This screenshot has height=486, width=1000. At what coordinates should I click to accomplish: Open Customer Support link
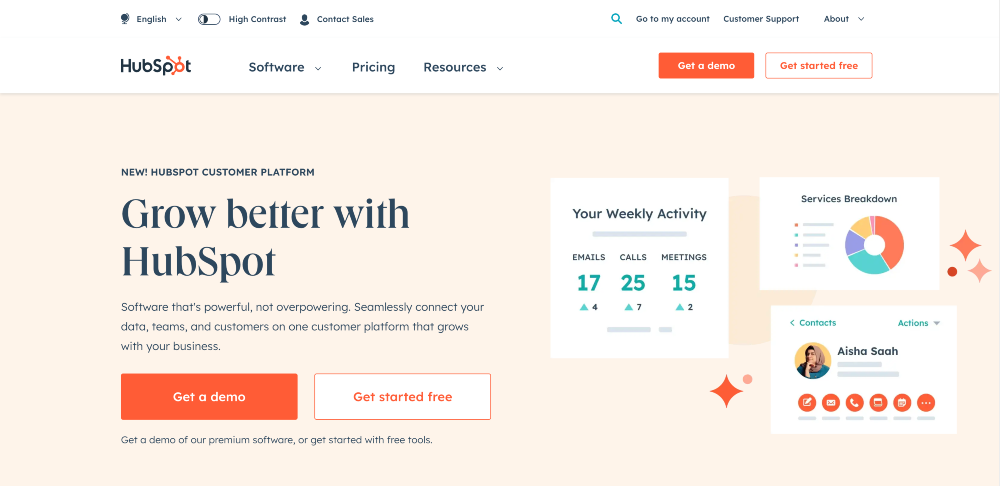pos(761,19)
